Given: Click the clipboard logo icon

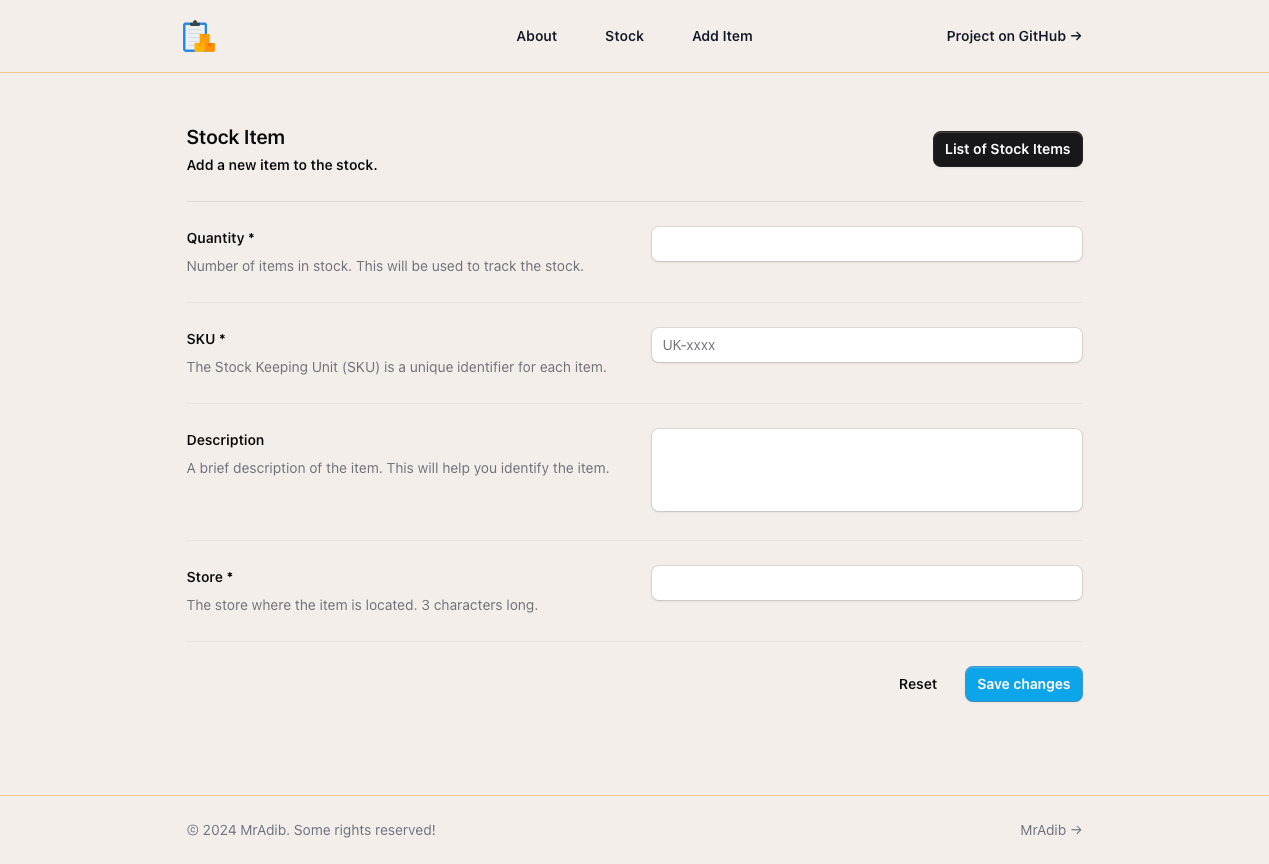Looking at the screenshot, I should coord(198,35).
